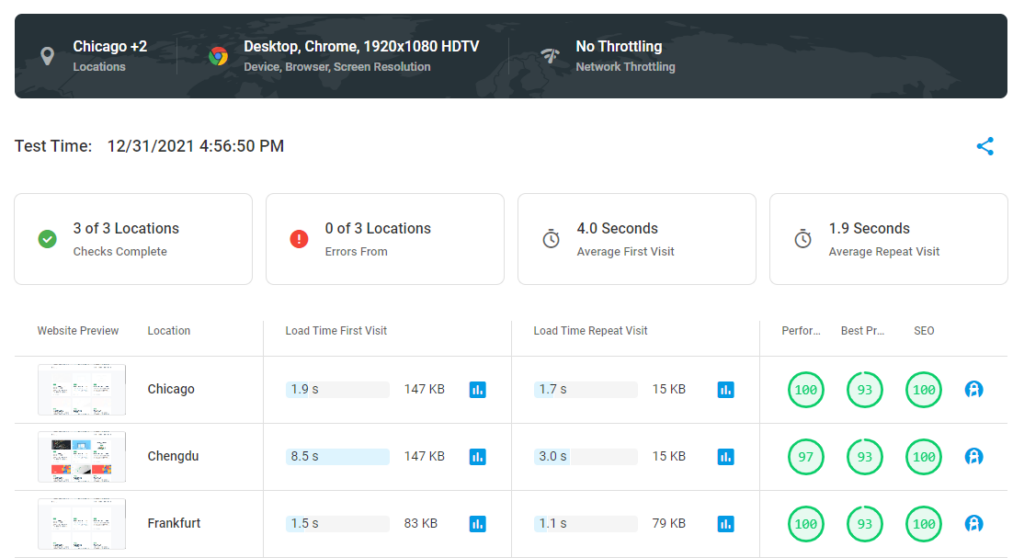Open the Chicago website preview thumbnail
The height and width of the screenshot is (558, 1024).
(x=82, y=389)
